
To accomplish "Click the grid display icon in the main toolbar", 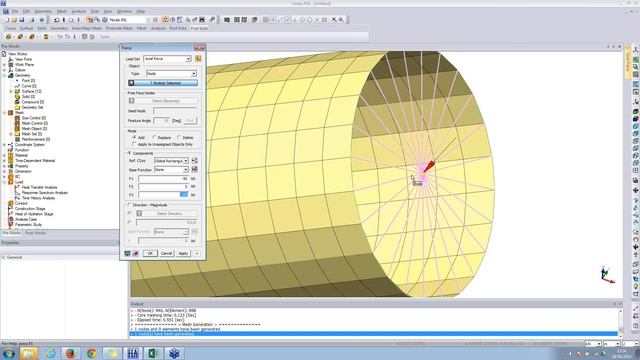I will tap(237, 20).
